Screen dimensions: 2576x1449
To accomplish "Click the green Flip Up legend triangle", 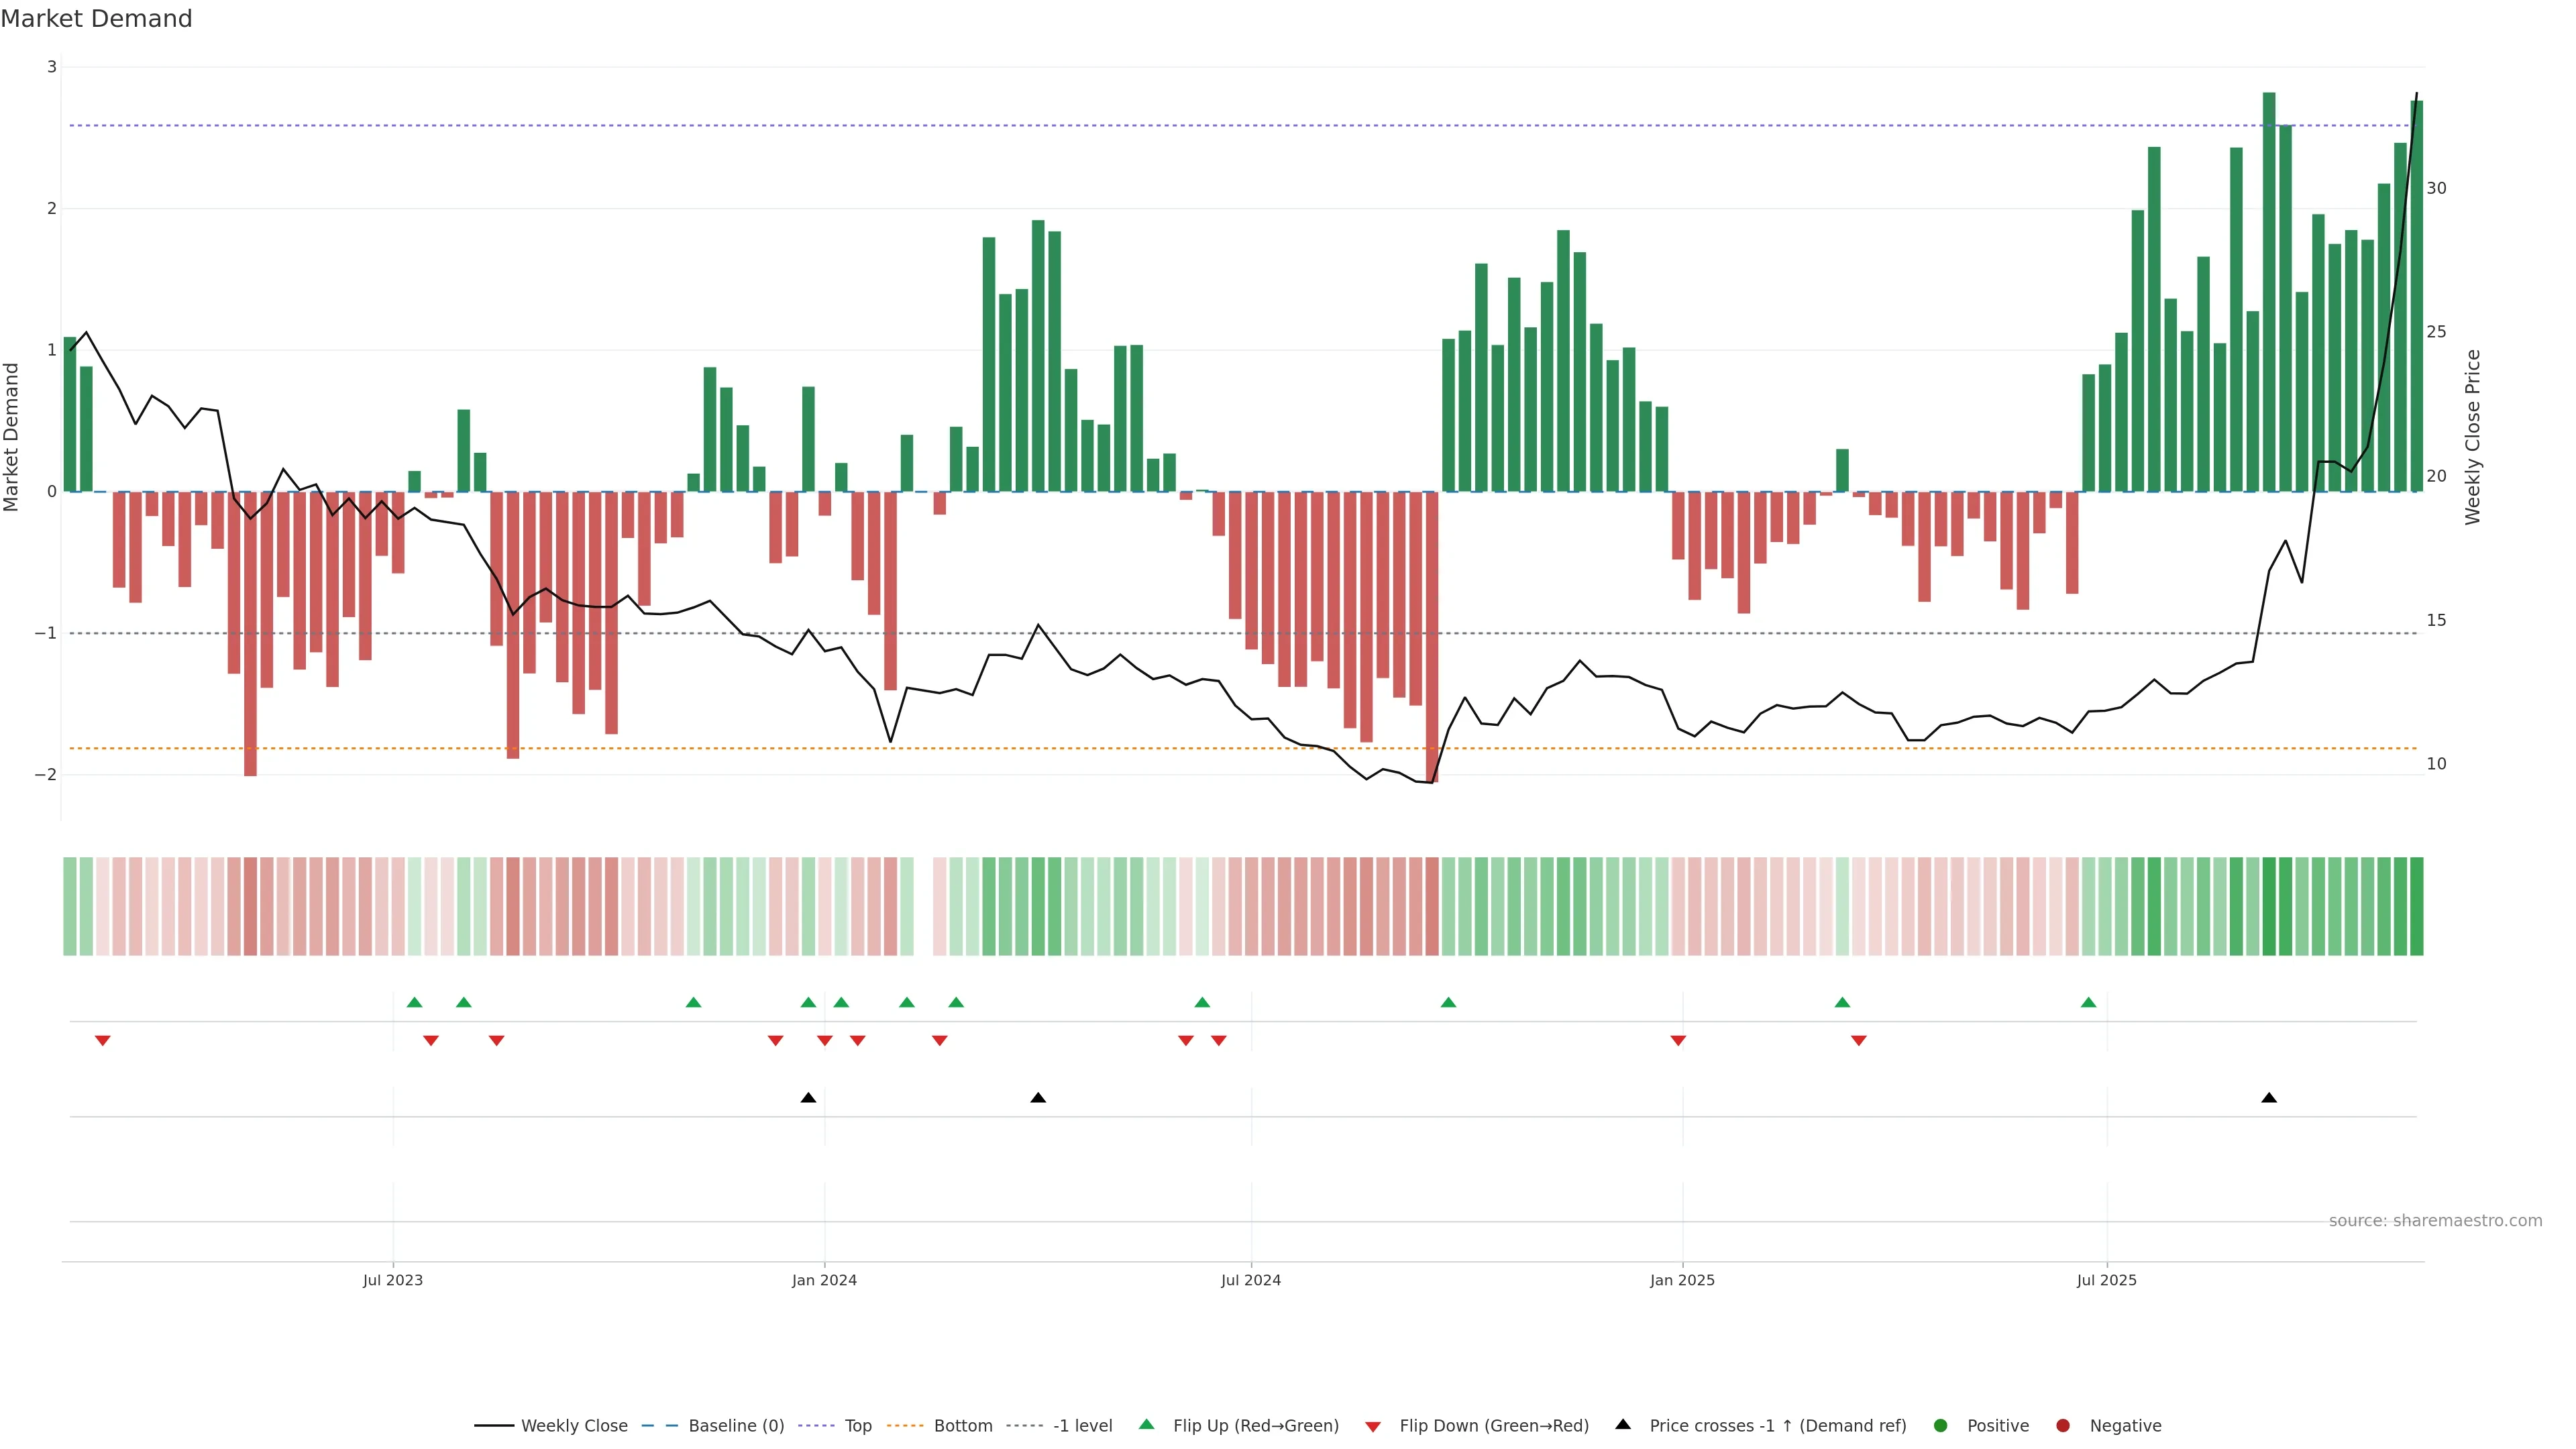I will click(1147, 1425).
